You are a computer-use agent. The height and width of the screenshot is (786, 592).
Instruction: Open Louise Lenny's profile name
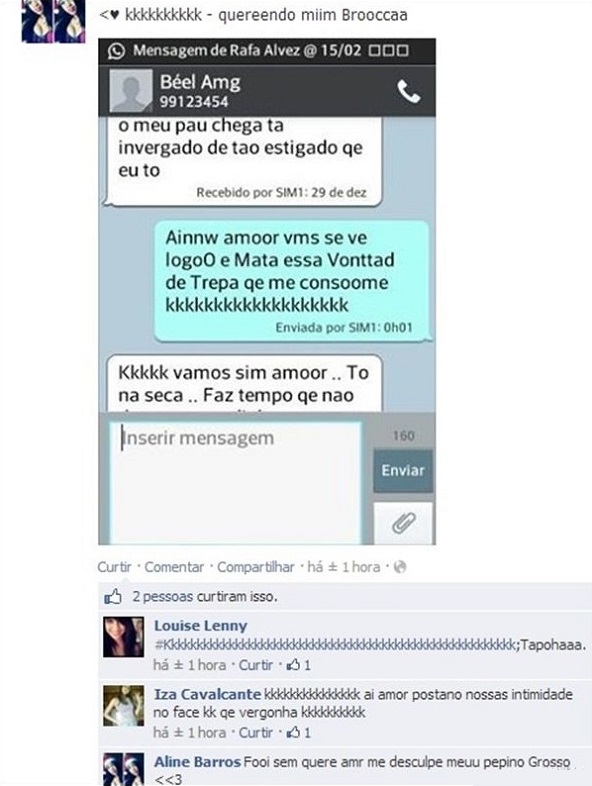[201, 626]
